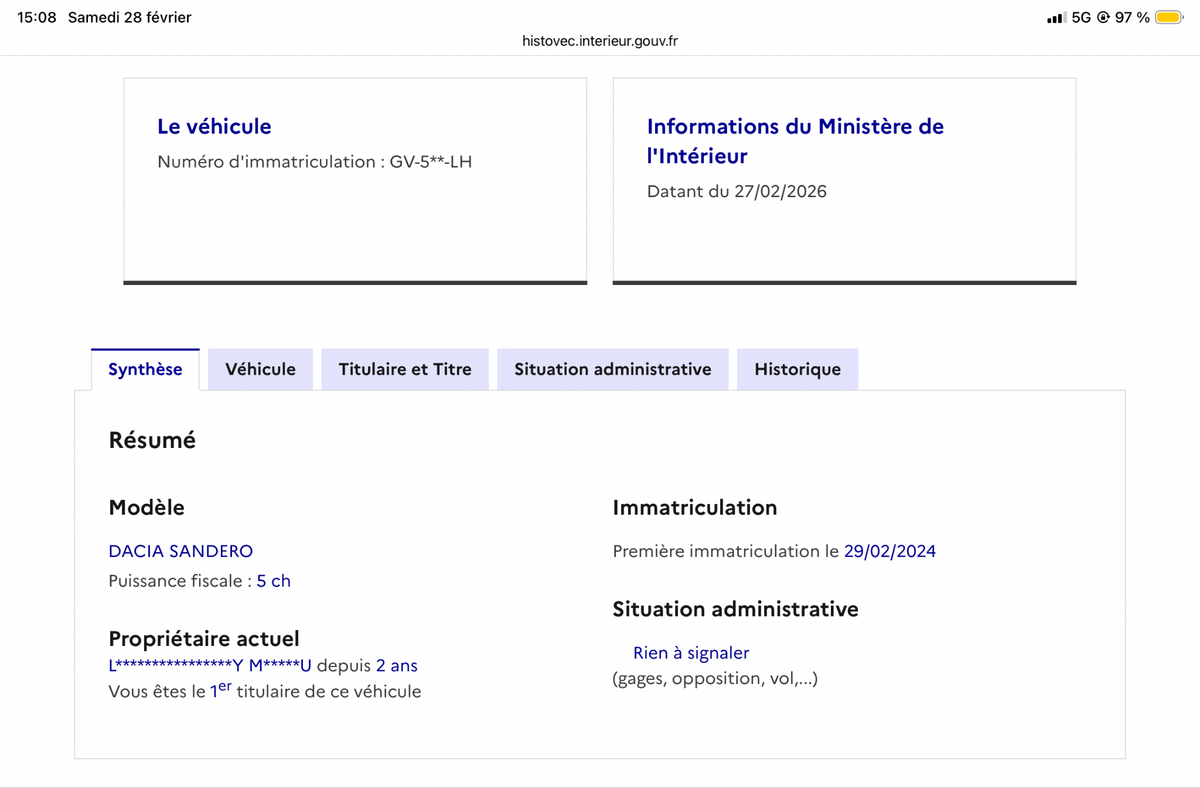
Task: Click the 2 ans ownership duration
Action: (397, 666)
